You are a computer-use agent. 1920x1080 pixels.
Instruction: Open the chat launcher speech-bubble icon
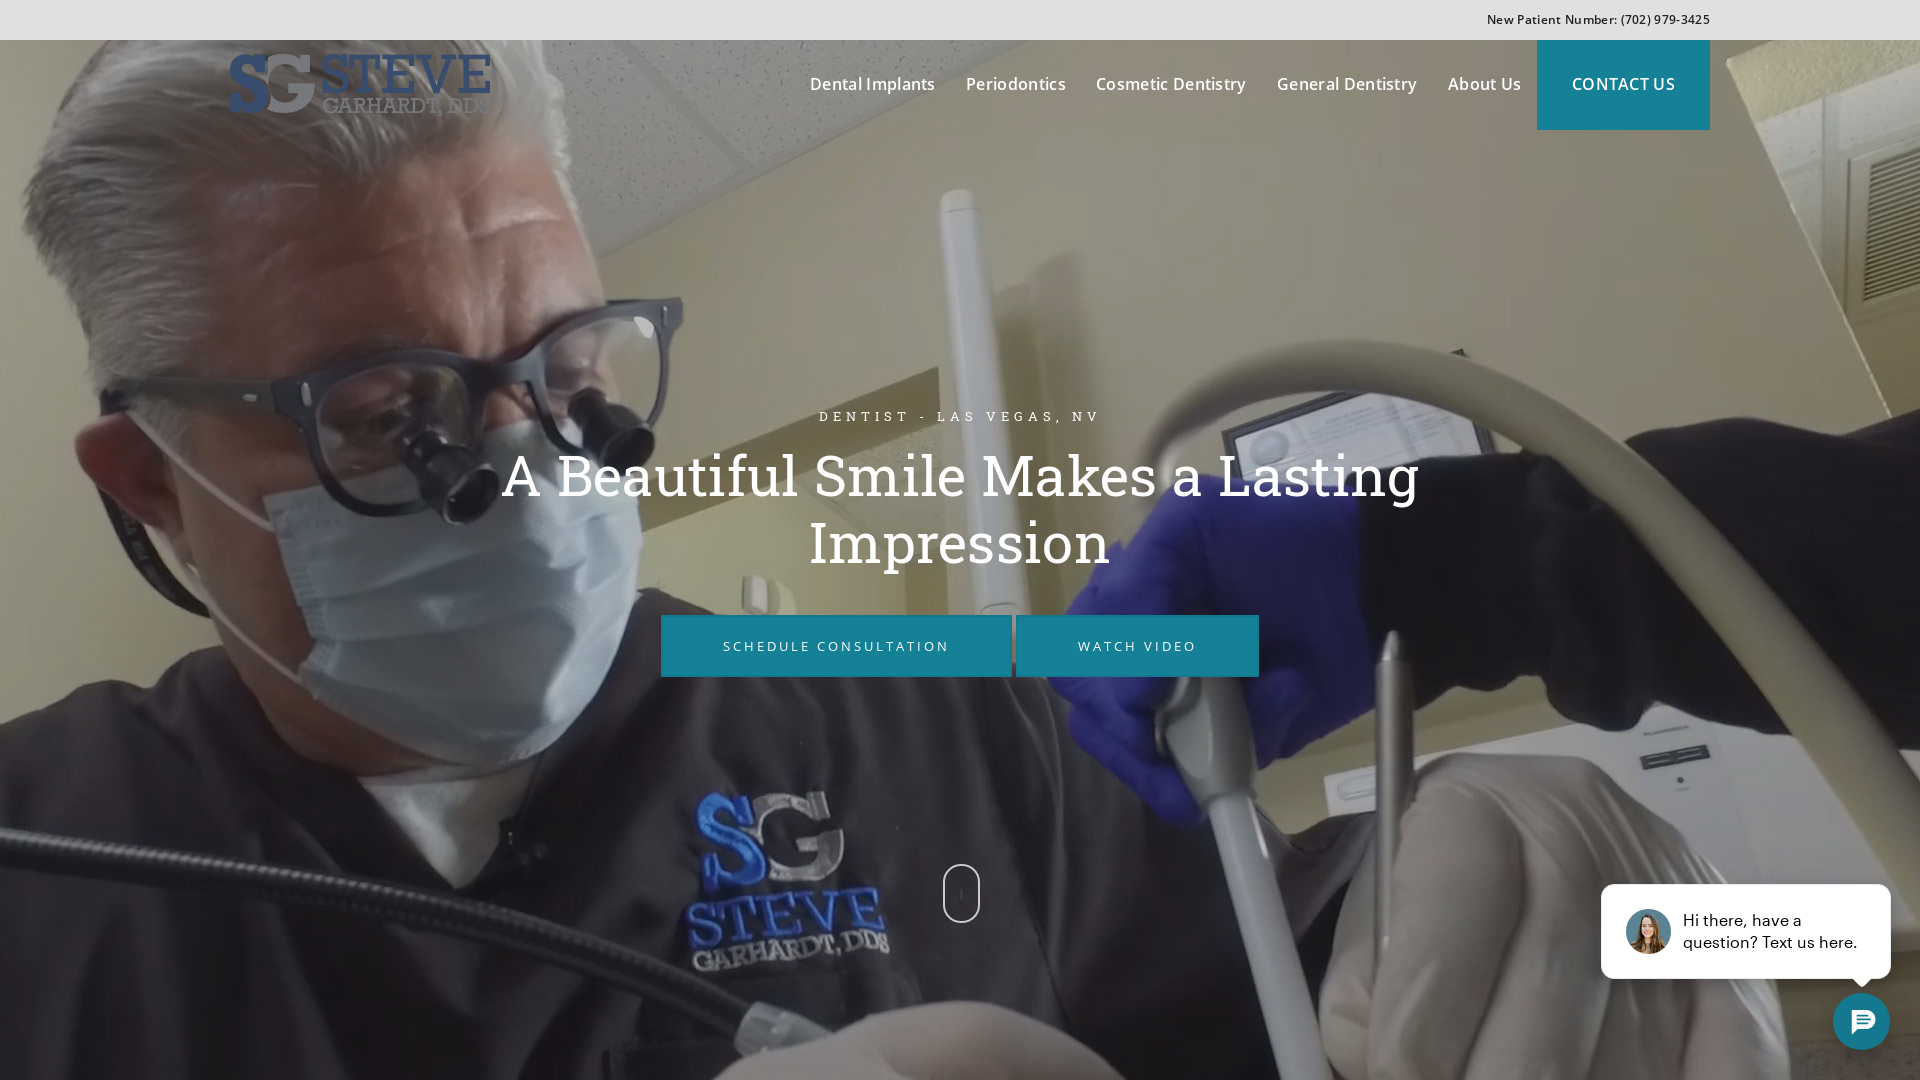pos(1861,1021)
